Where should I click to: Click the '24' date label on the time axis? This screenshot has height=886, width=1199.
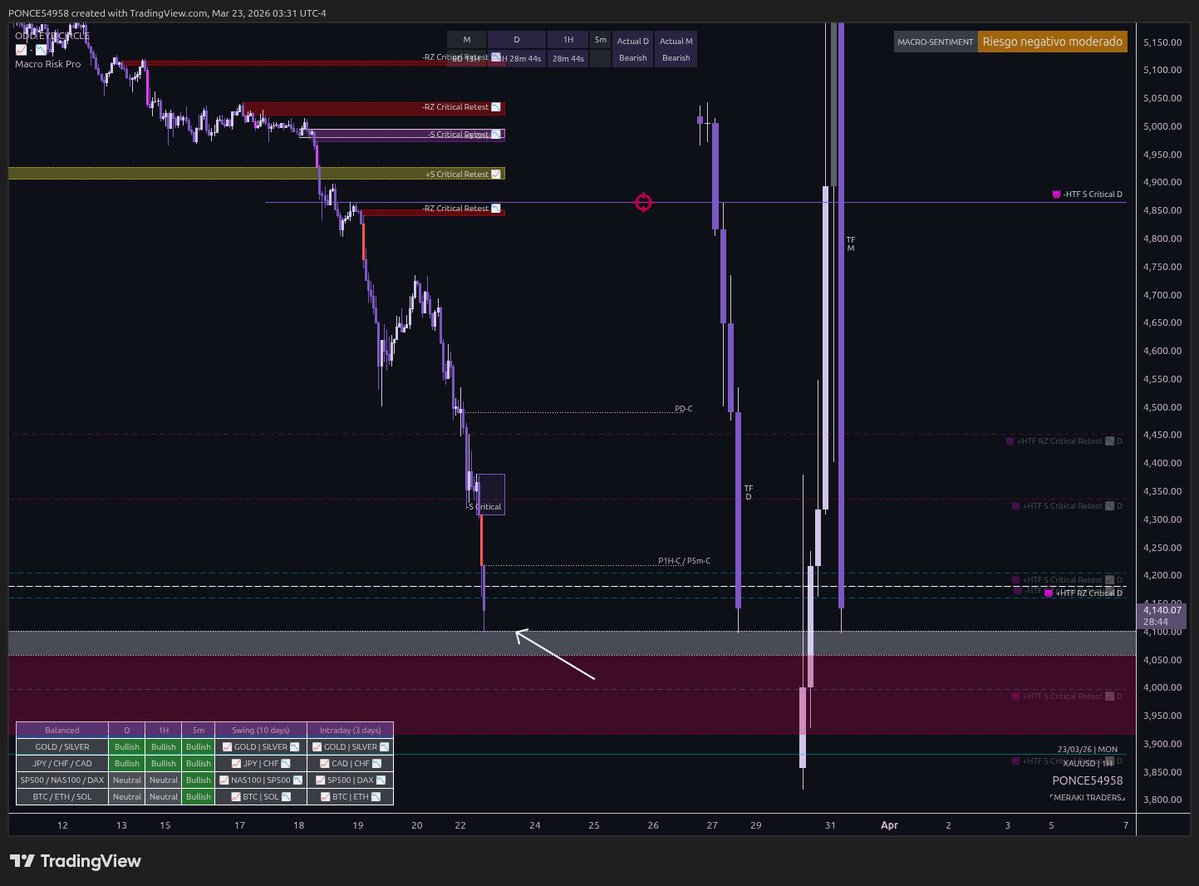535,826
